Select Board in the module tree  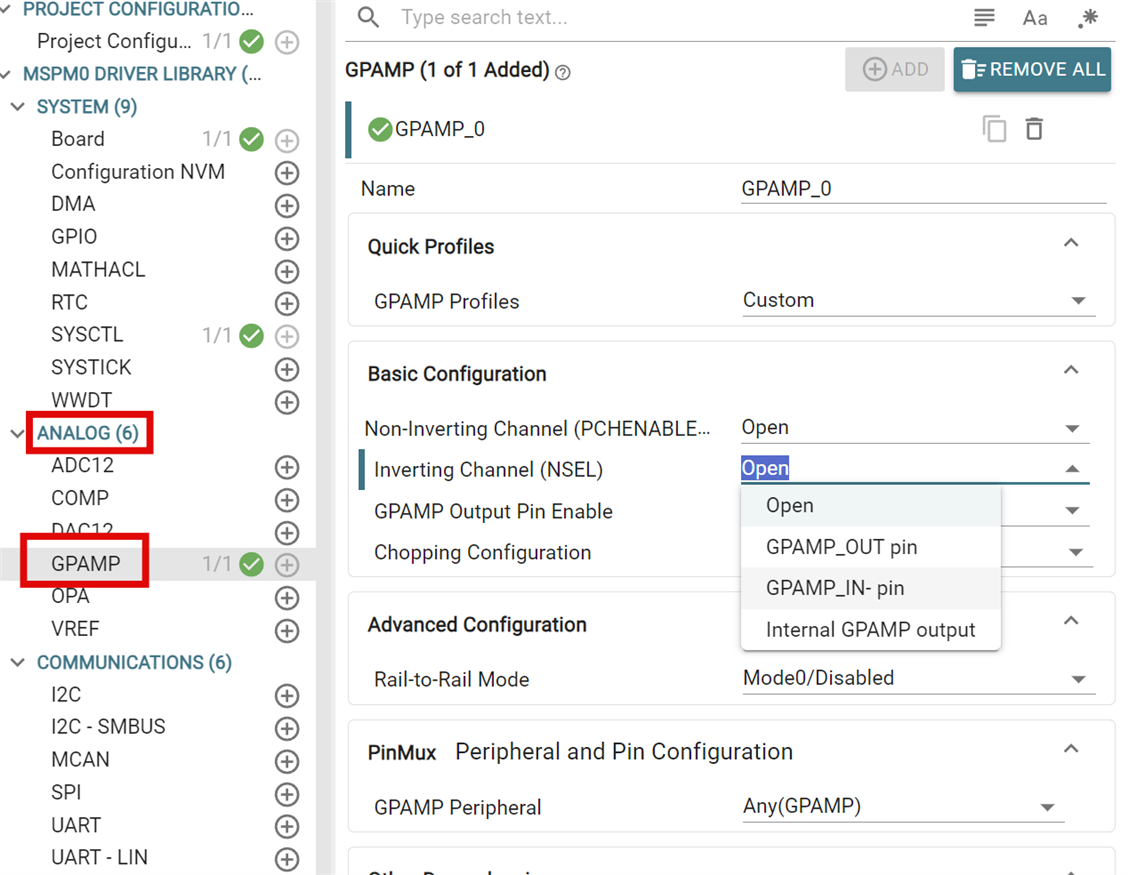(x=78, y=139)
